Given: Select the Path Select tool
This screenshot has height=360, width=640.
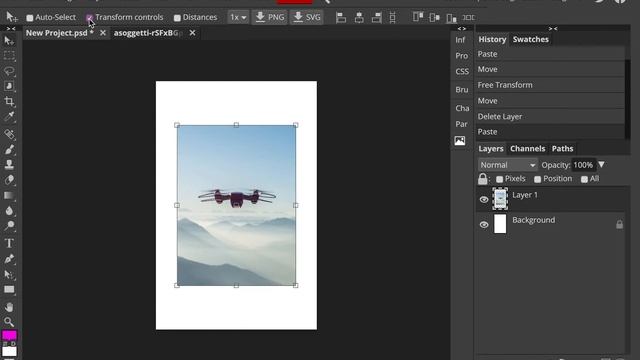Looking at the screenshot, I should (9, 274).
